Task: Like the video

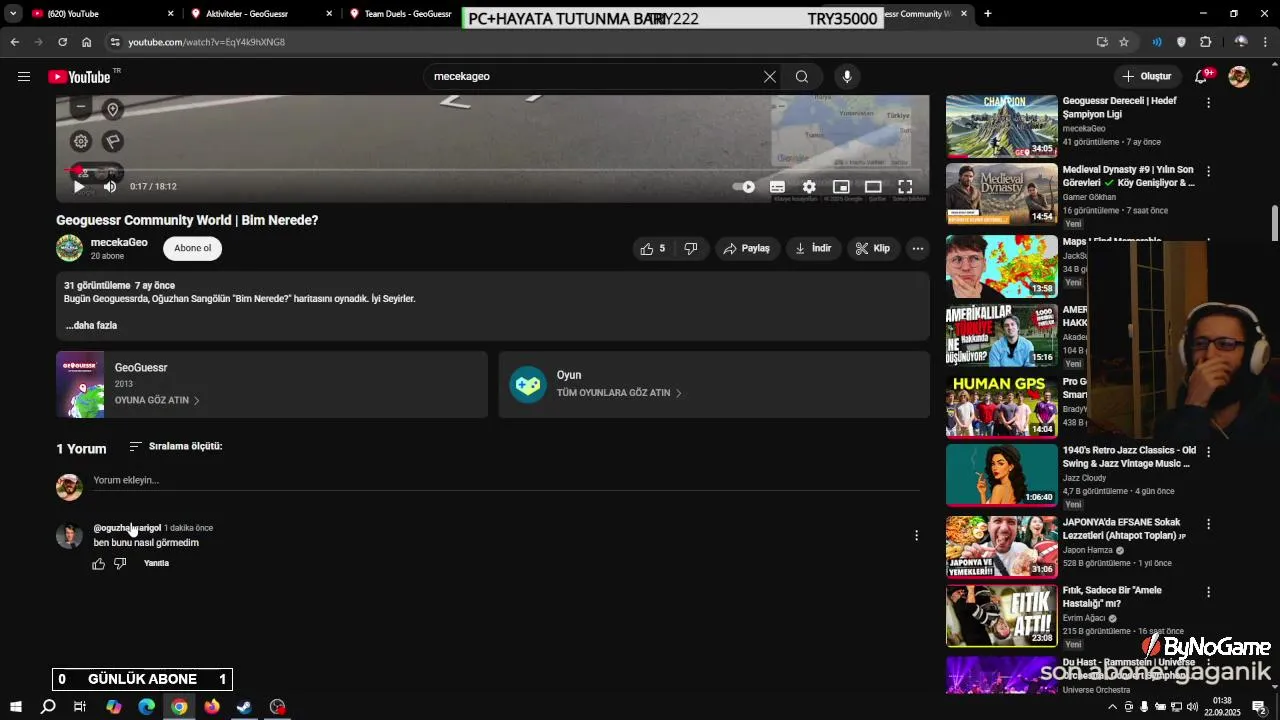Action: coord(654,248)
